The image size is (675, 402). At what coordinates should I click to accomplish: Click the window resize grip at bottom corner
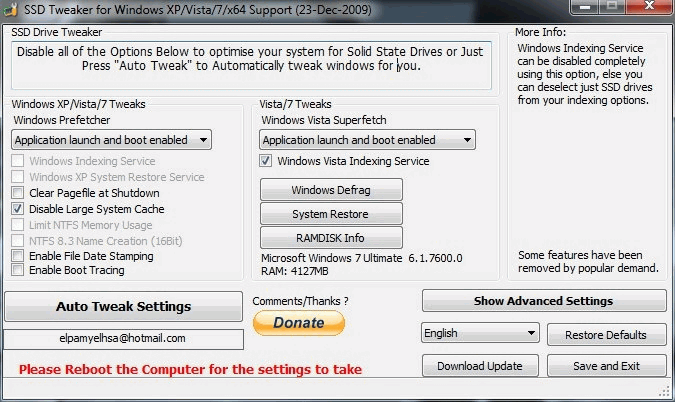click(665, 391)
